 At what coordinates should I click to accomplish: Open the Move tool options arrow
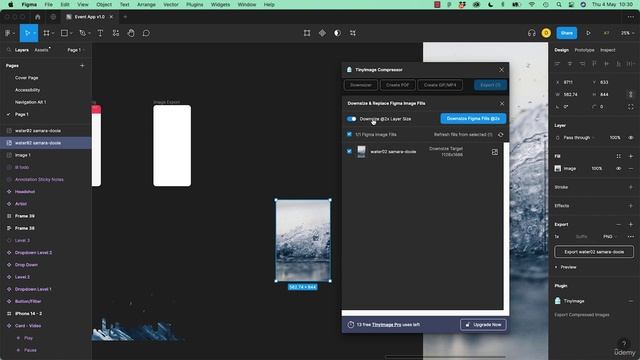coord(34,33)
